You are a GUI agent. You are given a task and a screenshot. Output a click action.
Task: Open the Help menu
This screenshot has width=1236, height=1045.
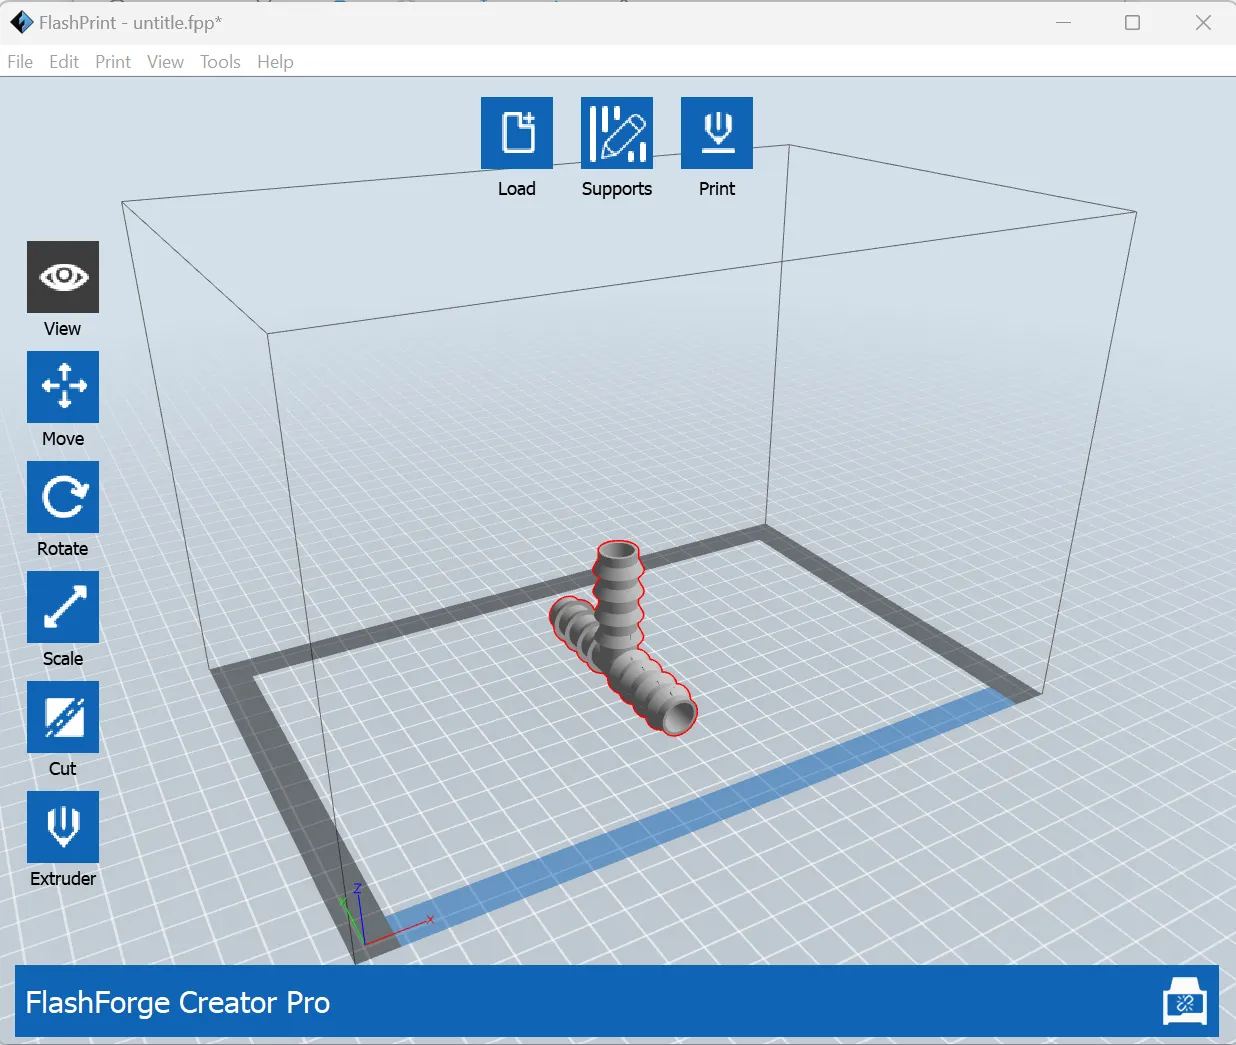click(x=275, y=62)
